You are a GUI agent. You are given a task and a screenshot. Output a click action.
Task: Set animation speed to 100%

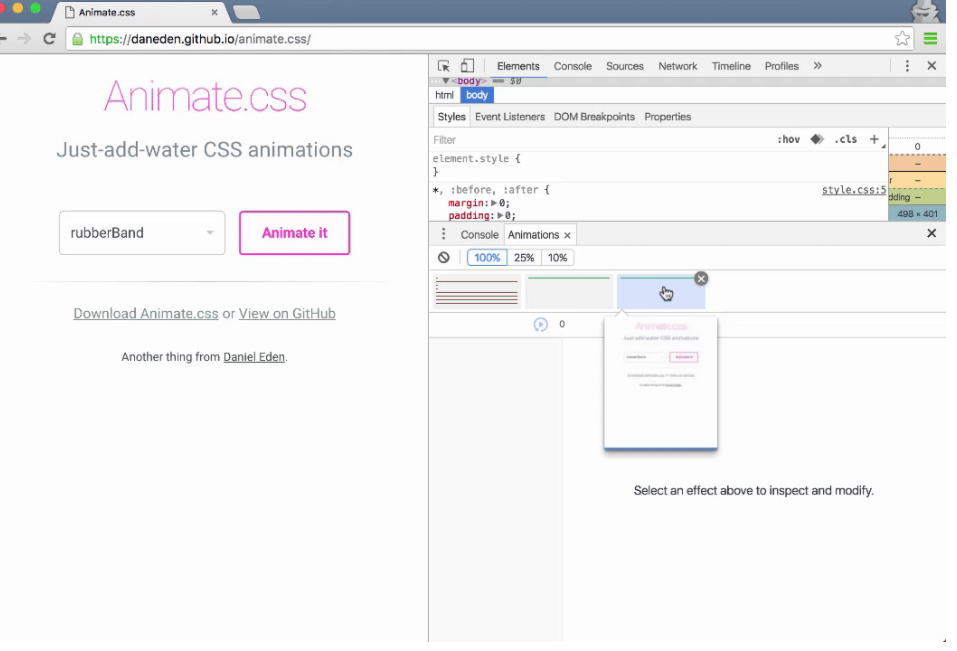click(x=487, y=257)
